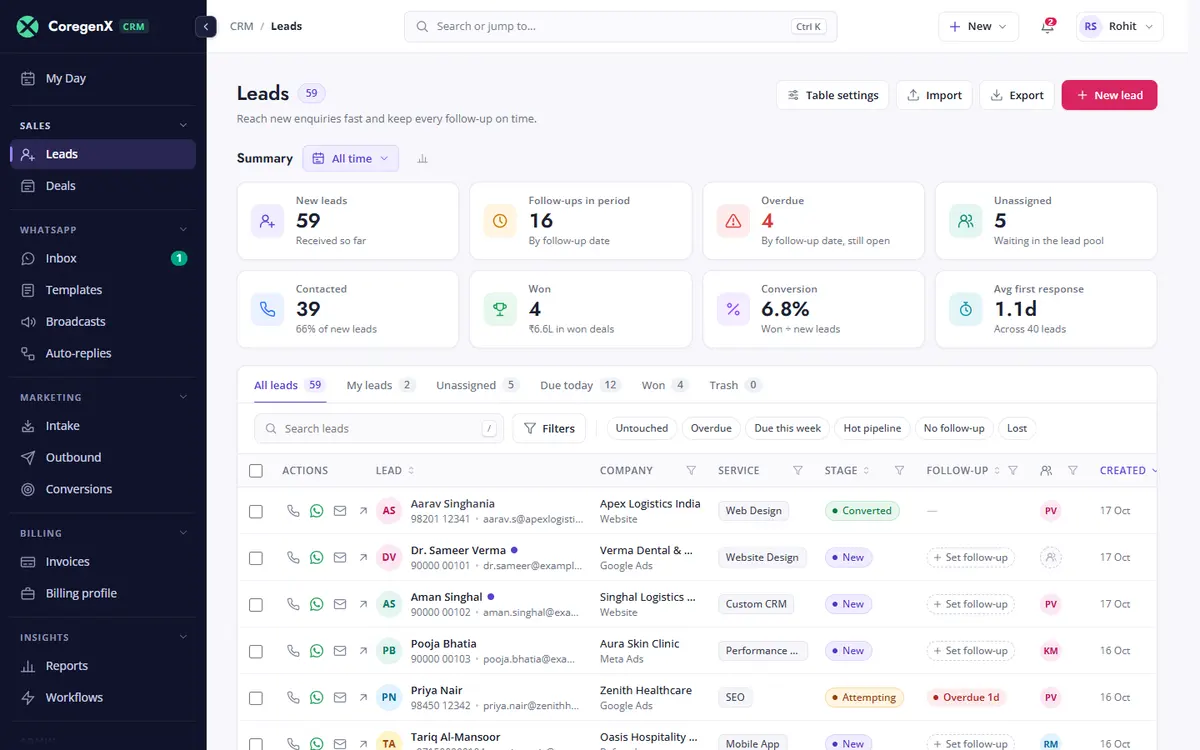Image resolution: width=1200 pixels, height=750 pixels.
Task: Open Deals in the sidebar
Action: pyautogui.click(x=103, y=186)
